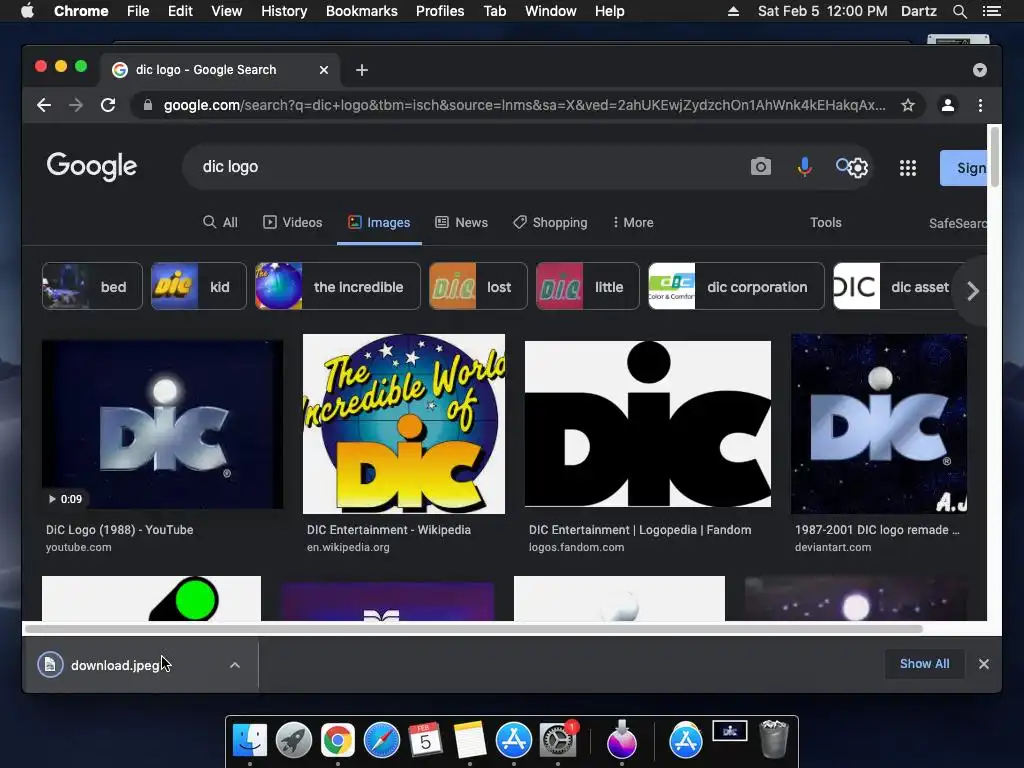The height and width of the screenshot is (768, 1024).
Task: Open the Chrome profile avatar icon
Action: [x=948, y=105]
